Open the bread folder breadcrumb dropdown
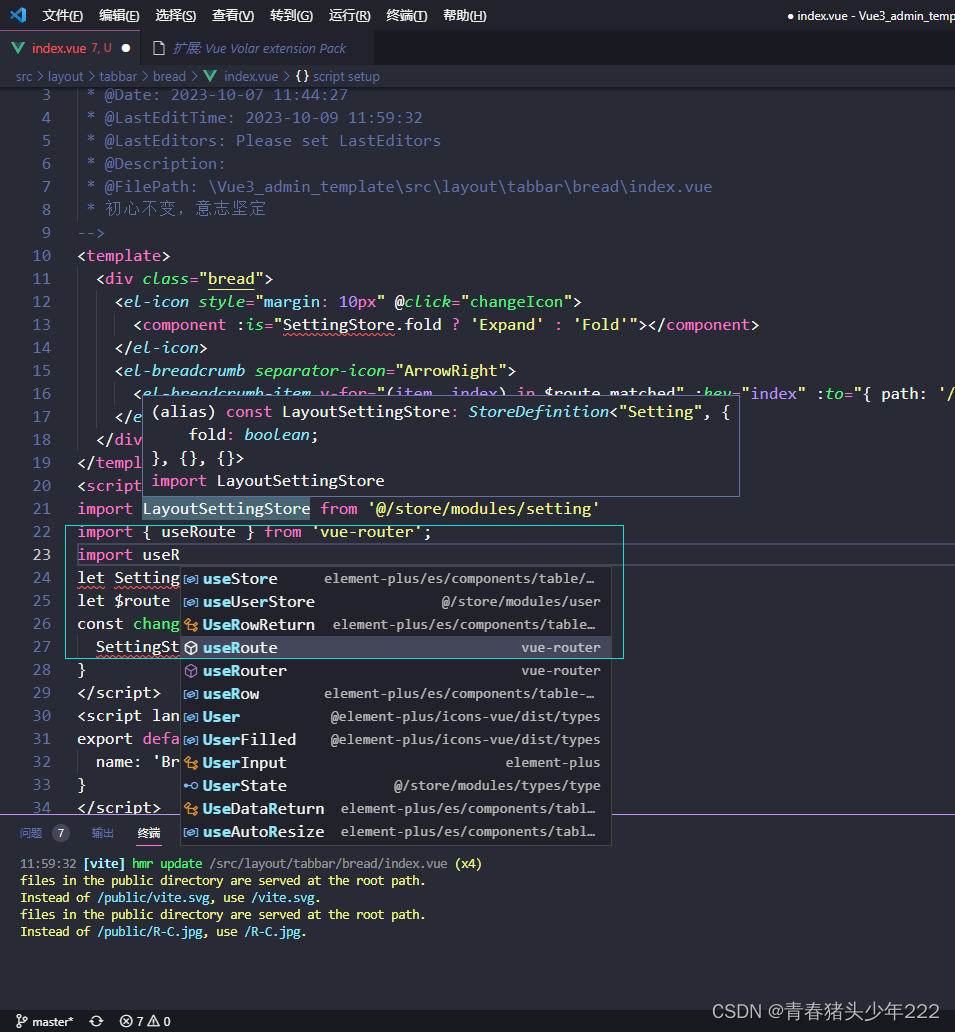 [169, 76]
